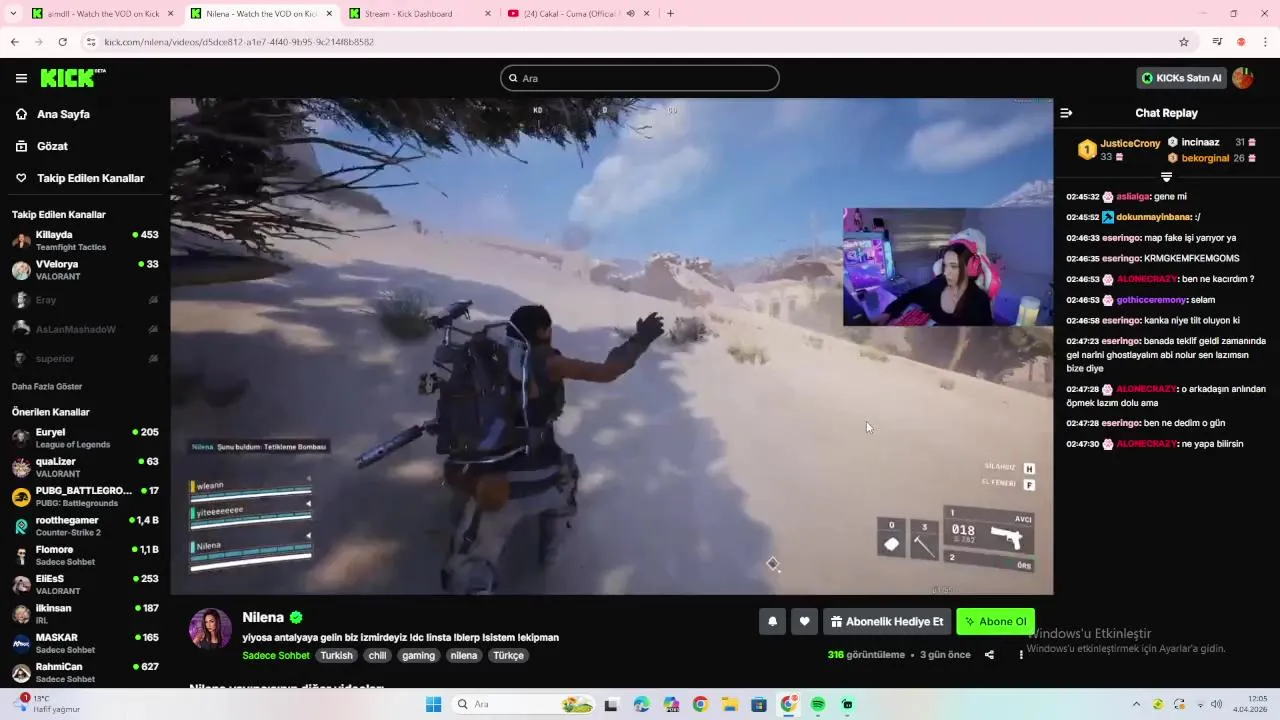Click Nilena streamer avatar
Screen dimensions: 1280x720
click(x=210, y=628)
